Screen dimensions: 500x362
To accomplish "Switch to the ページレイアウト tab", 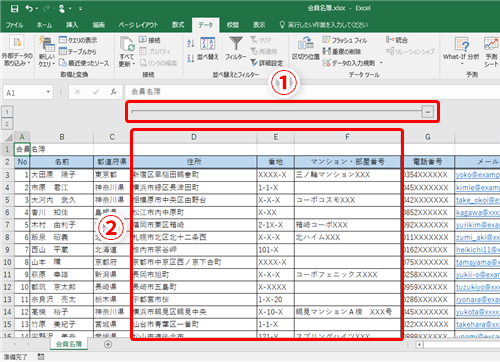I will 138,25.
